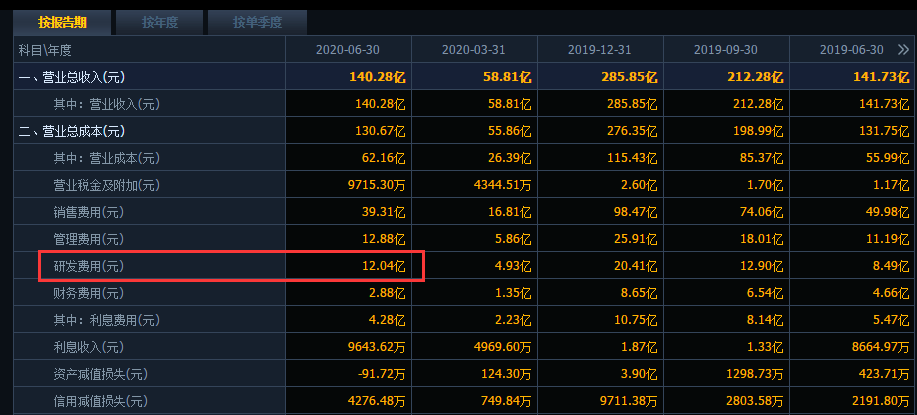Click the 198.99亿 total cost value
917x415 pixels.
pos(758,131)
